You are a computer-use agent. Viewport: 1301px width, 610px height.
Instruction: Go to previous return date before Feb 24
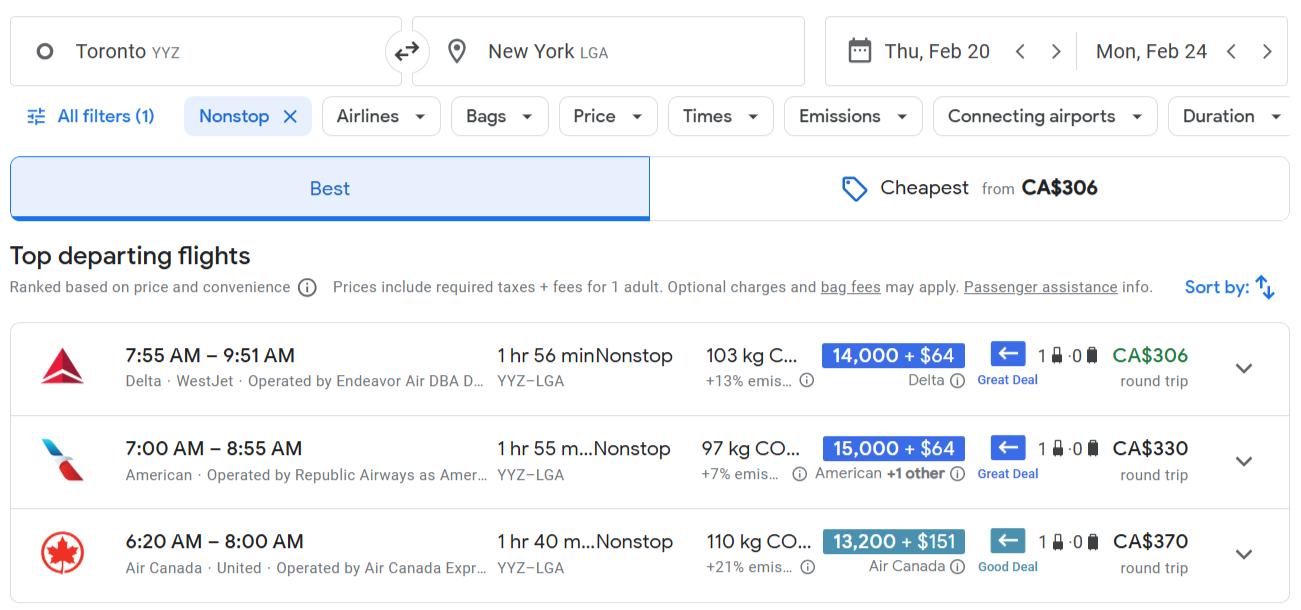1231,52
